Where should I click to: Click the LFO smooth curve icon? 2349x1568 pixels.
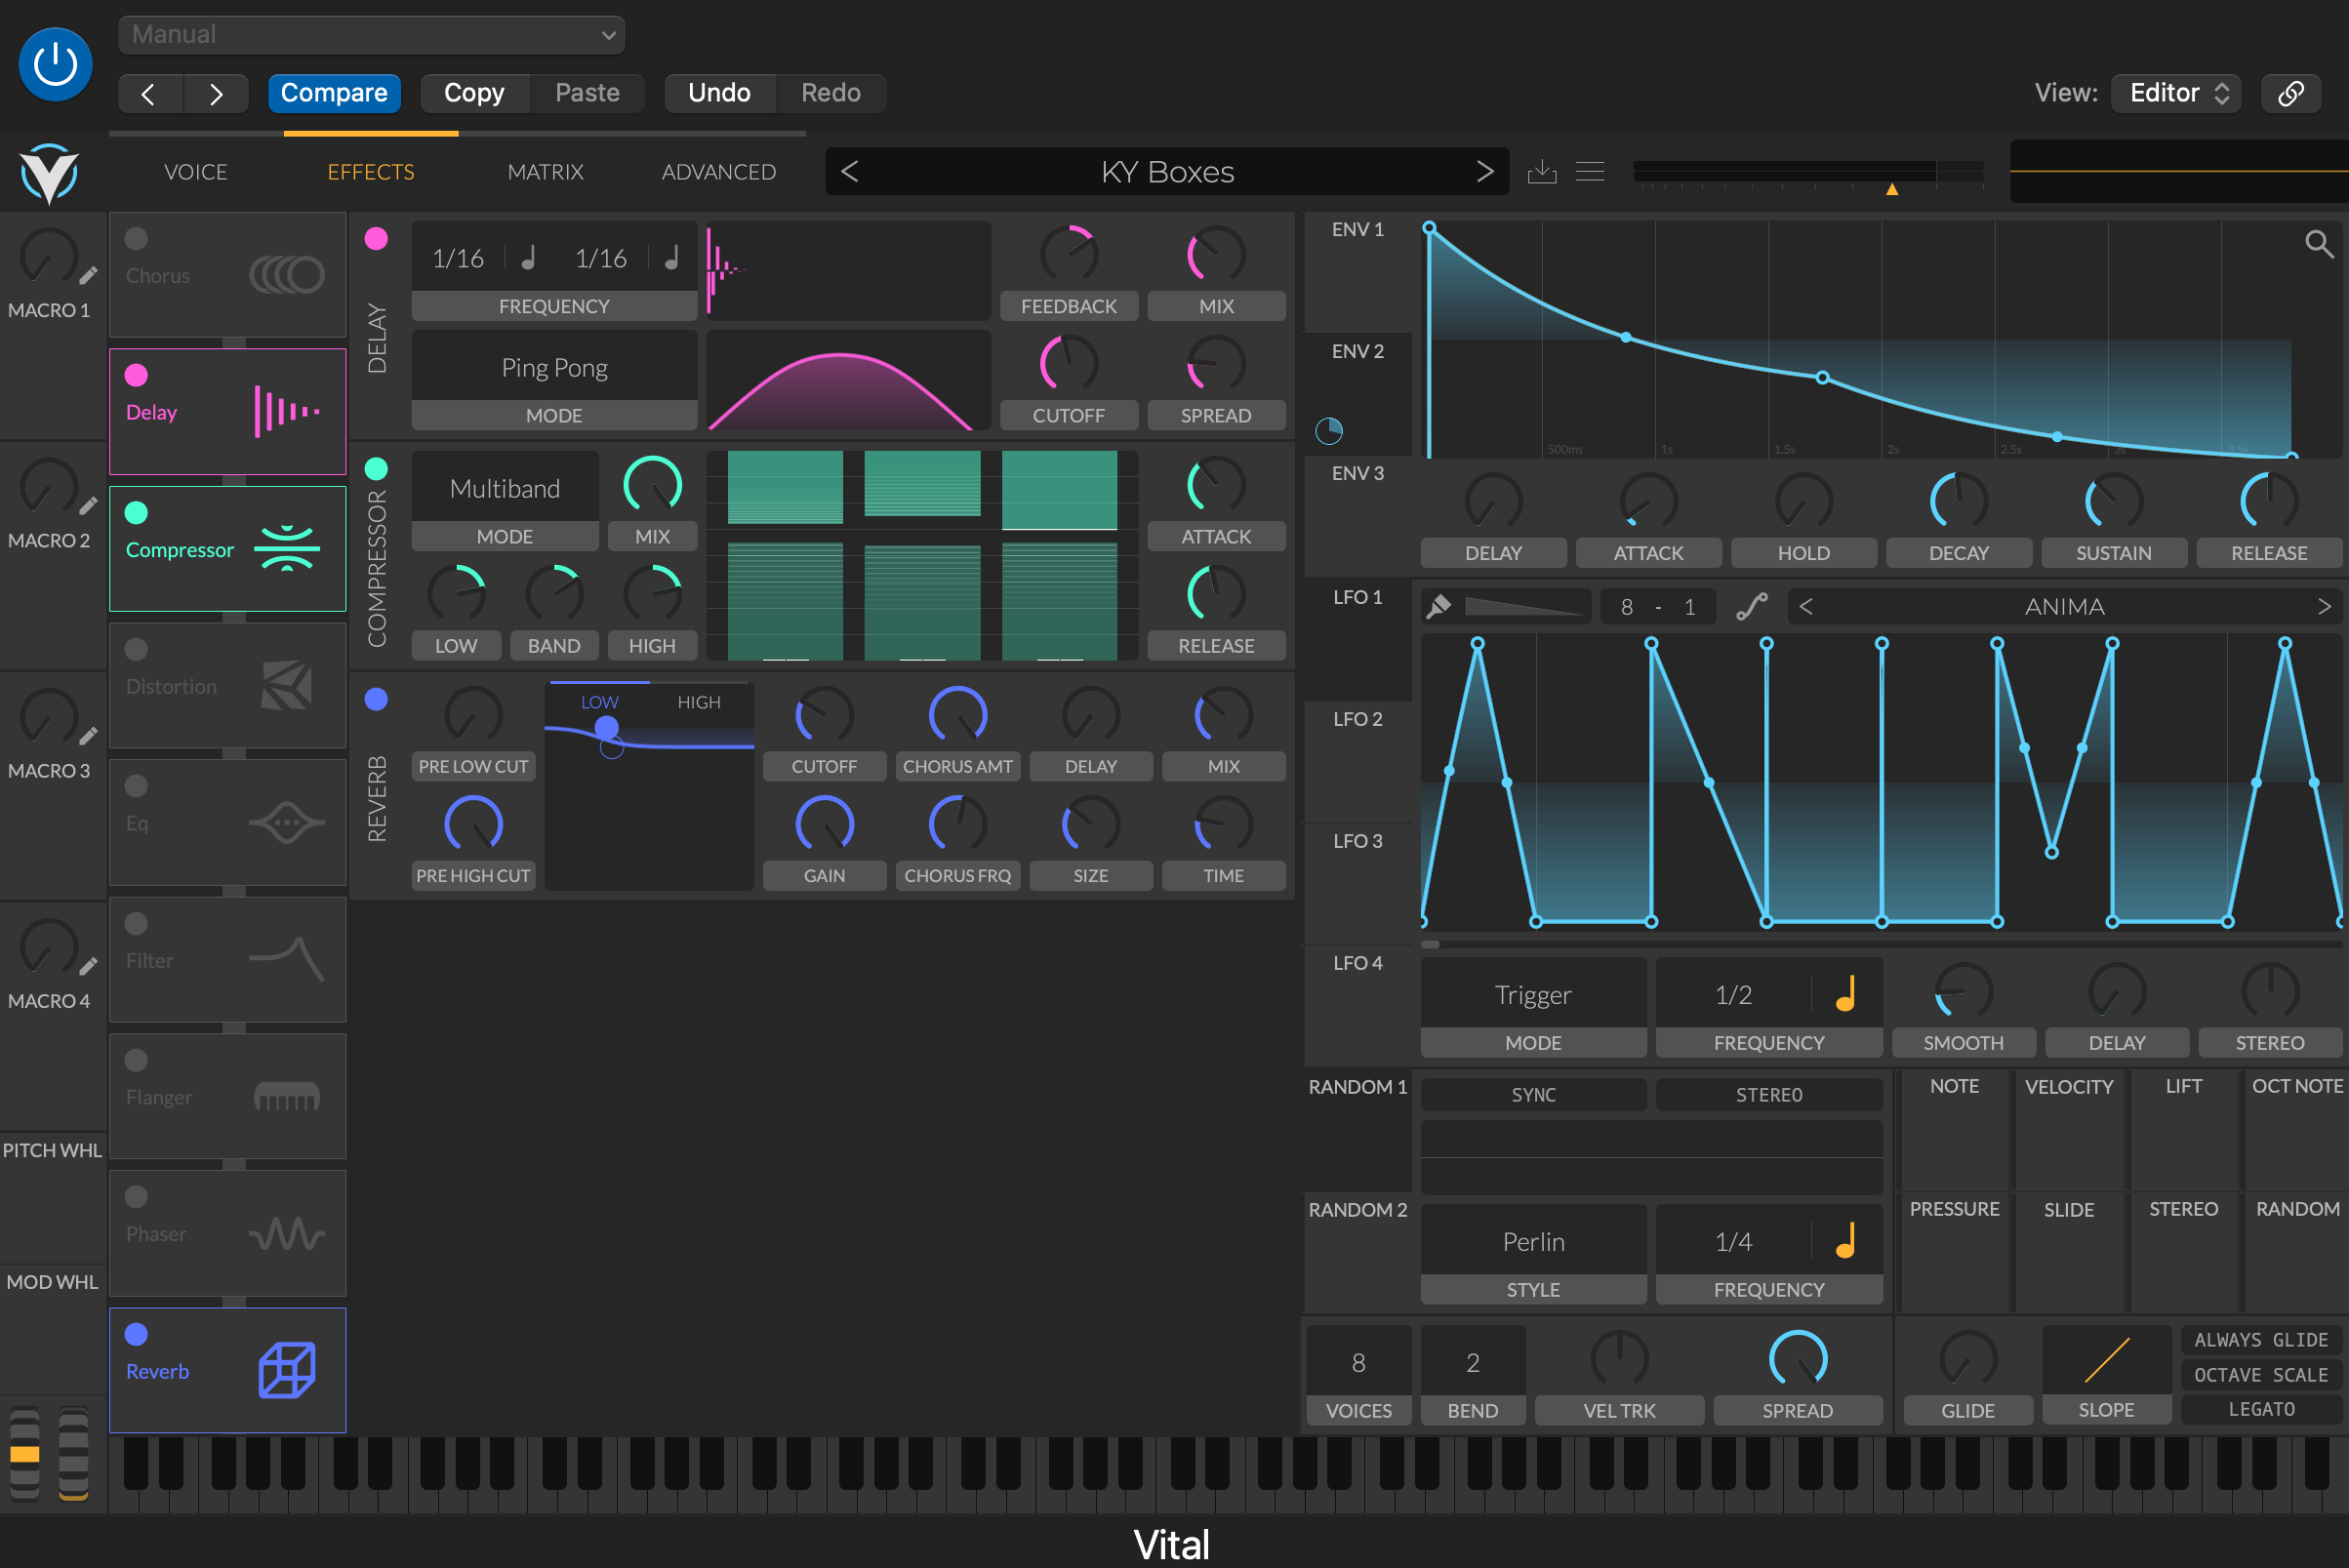1751,606
